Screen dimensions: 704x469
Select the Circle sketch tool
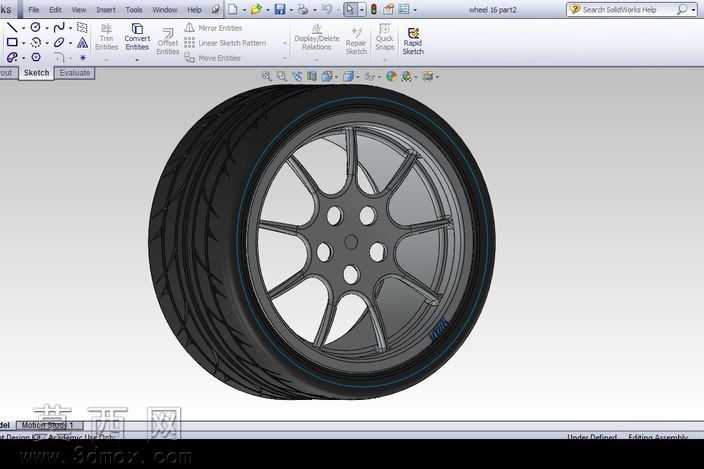(35, 27)
